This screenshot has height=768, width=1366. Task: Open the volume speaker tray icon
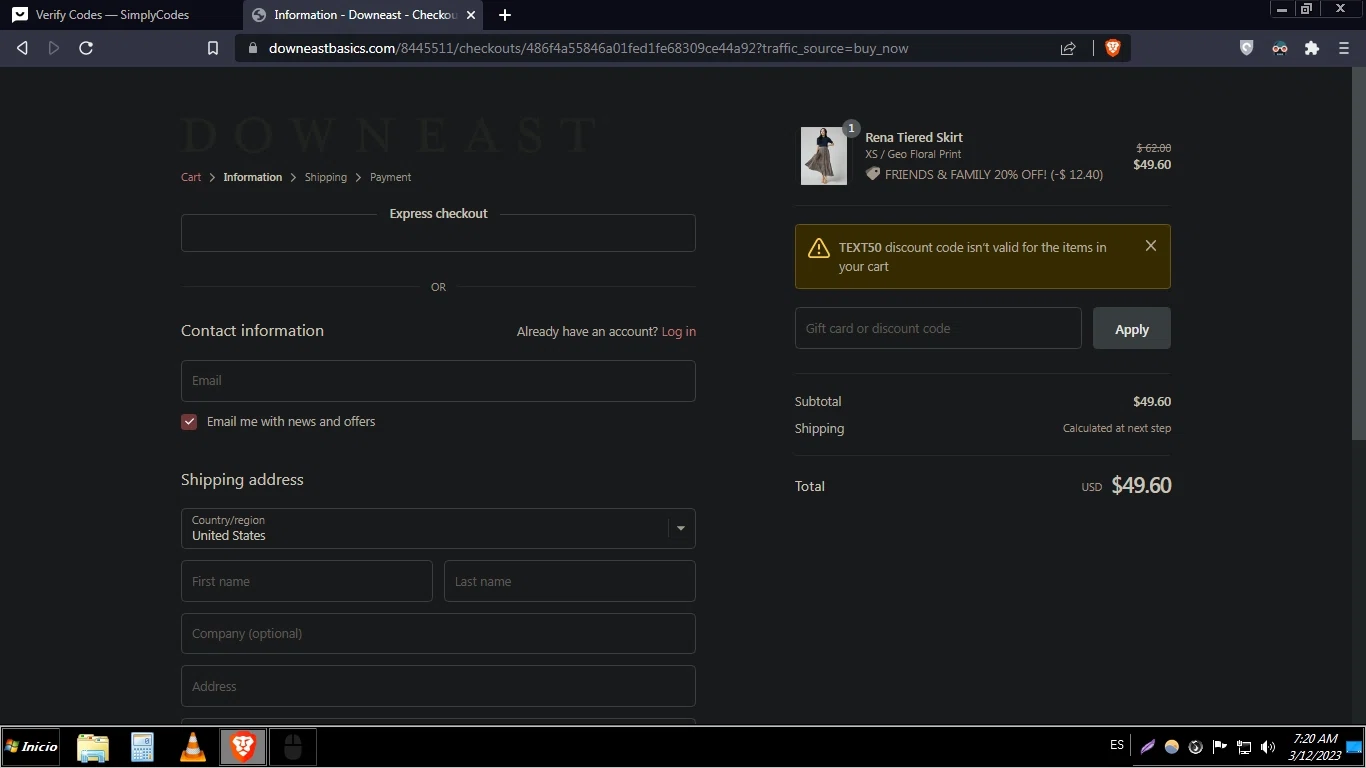pyautogui.click(x=1268, y=747)
